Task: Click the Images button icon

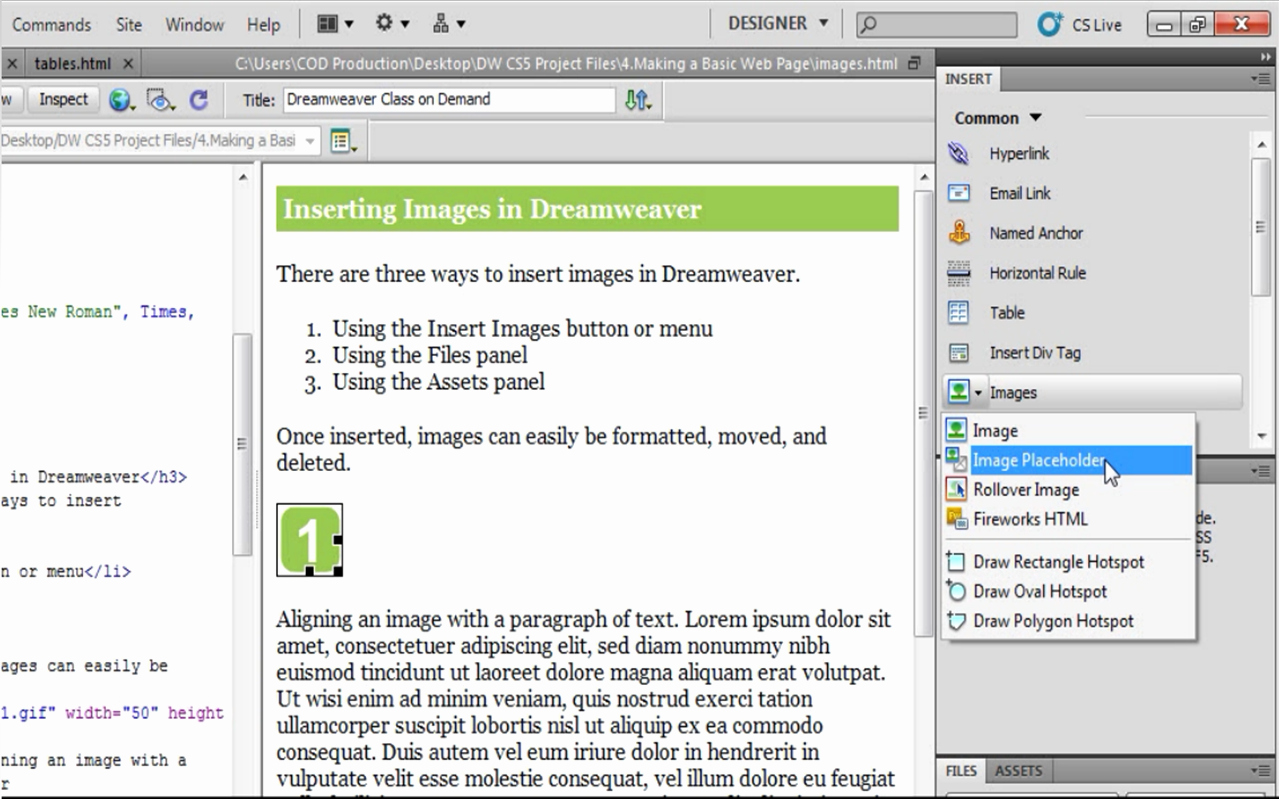Action: [x=958, y=392]
